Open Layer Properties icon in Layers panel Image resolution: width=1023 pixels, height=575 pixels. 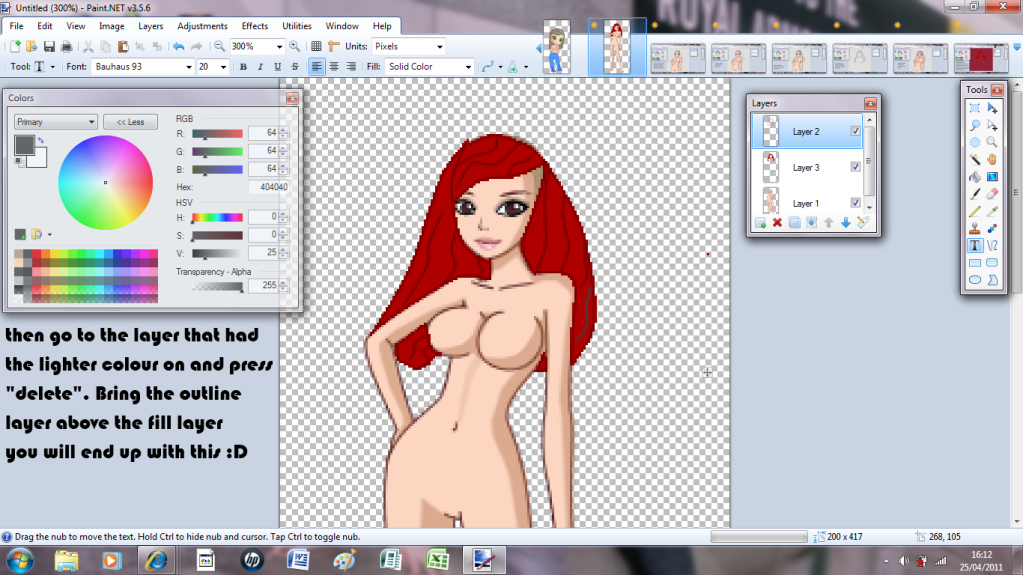pyautogui.click(x=863, y=223)
